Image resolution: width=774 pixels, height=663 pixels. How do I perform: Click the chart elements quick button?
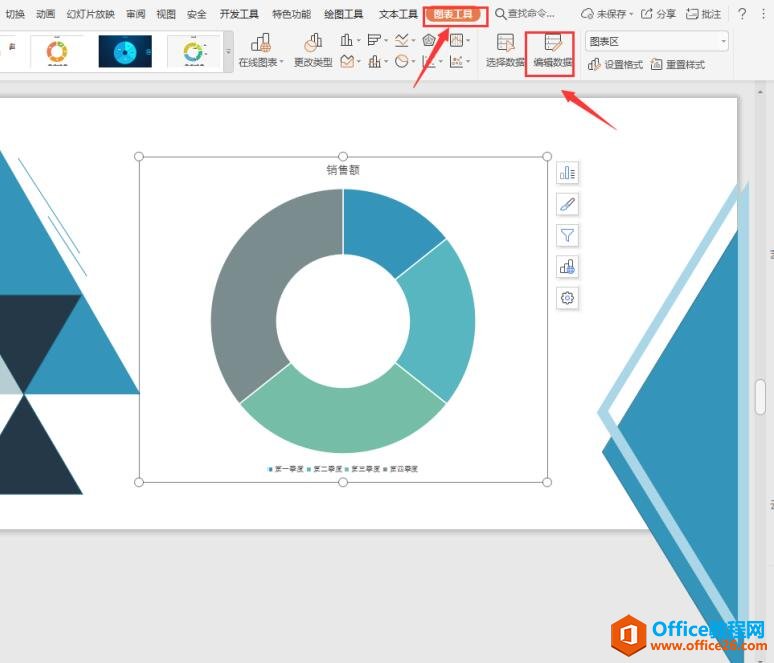point(568,173)
